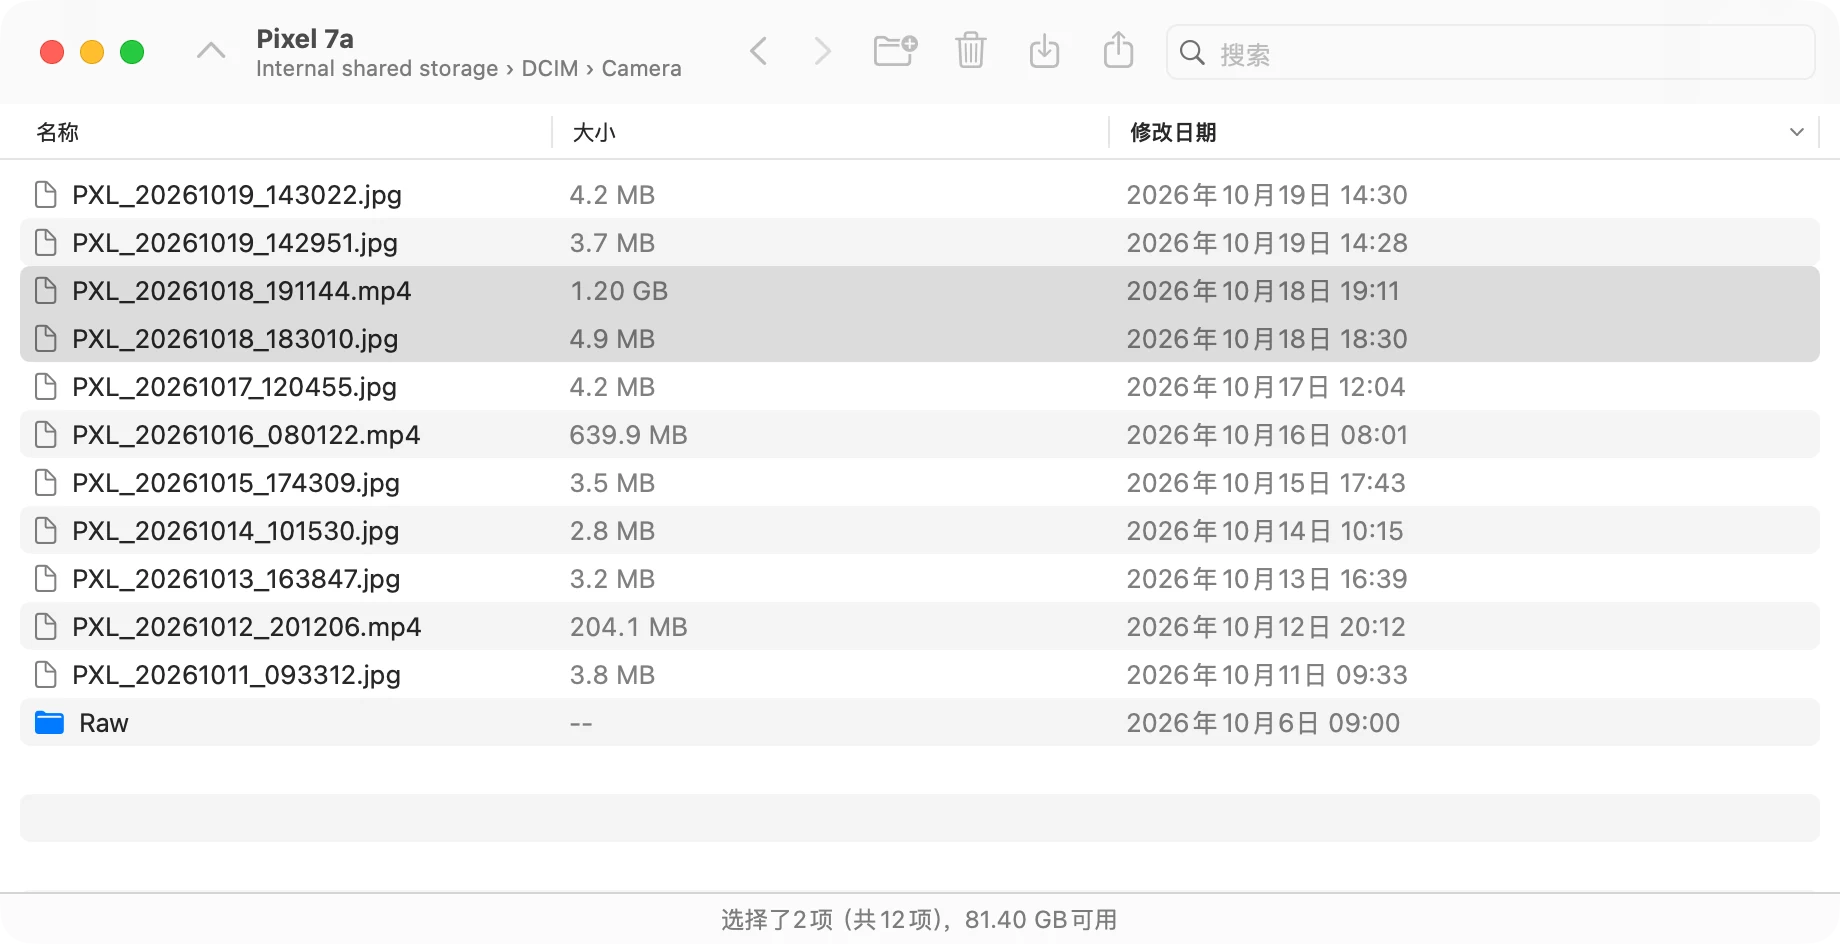
Task: Click the date 2026年10月17日 12:04
Action: (1266, 386)
